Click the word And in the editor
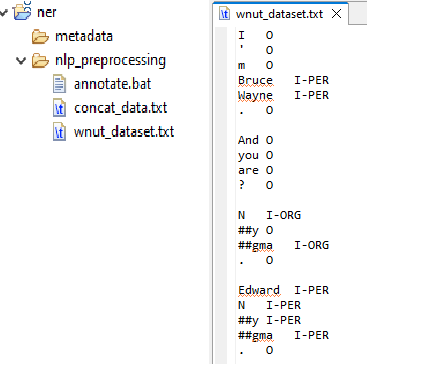The image size is (434, 366). coord(248,140)
